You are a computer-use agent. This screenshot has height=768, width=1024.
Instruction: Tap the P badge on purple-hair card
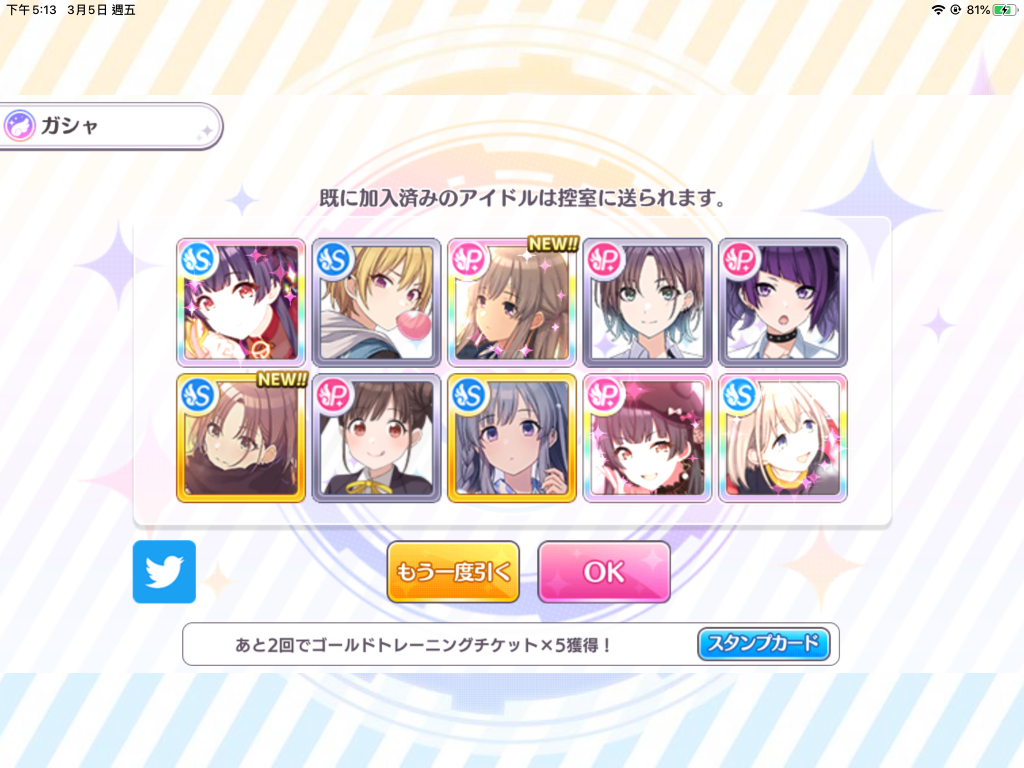pyautogui.click(x=740, y=260)
